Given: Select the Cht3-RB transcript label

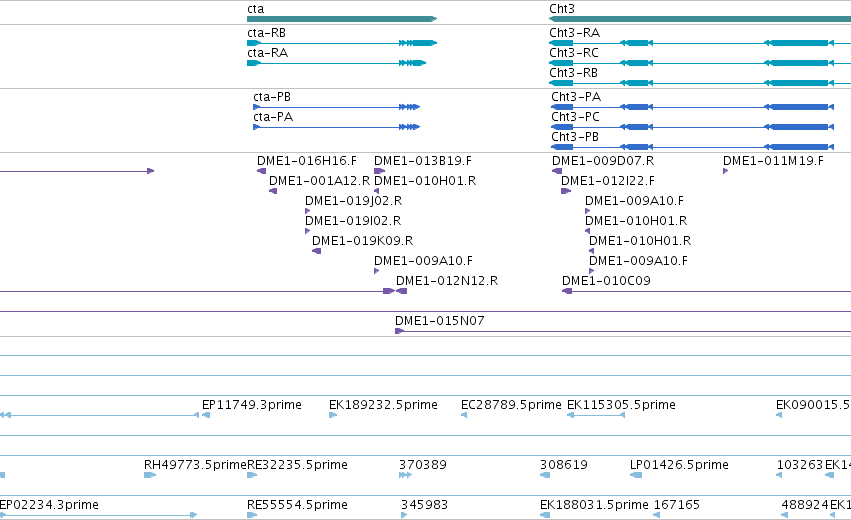Looking at the screenshot, I should (574, 73).
